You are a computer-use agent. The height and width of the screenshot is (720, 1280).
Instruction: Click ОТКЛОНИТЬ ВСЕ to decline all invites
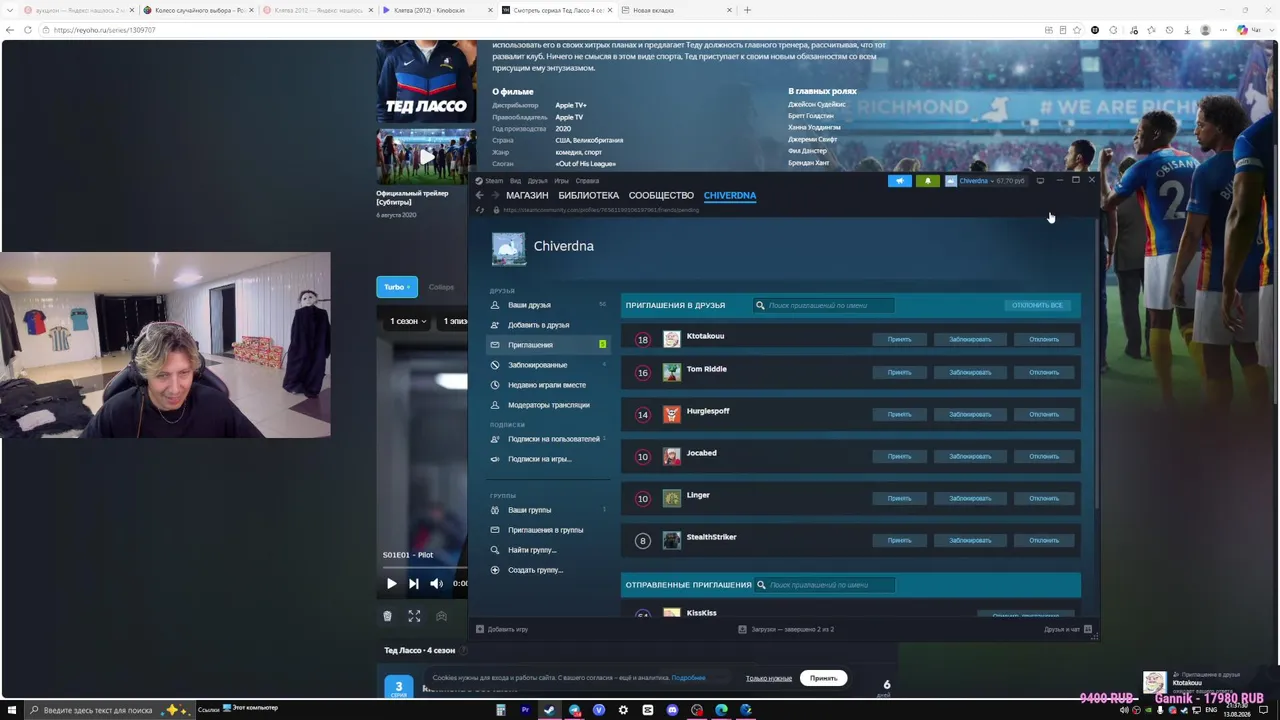(x=1037, y=305)
